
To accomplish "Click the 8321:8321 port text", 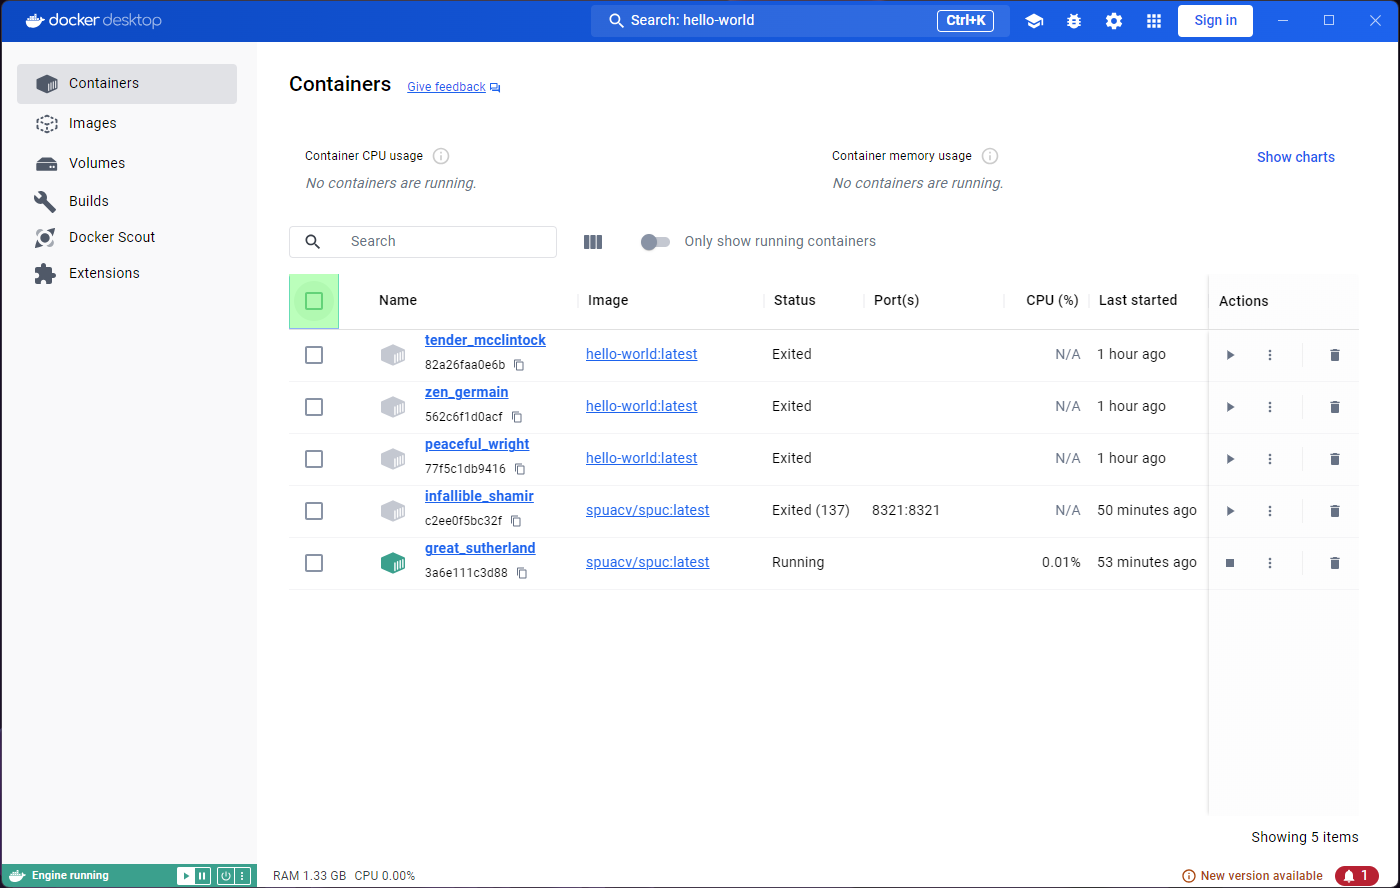I will tap(906, 510).
